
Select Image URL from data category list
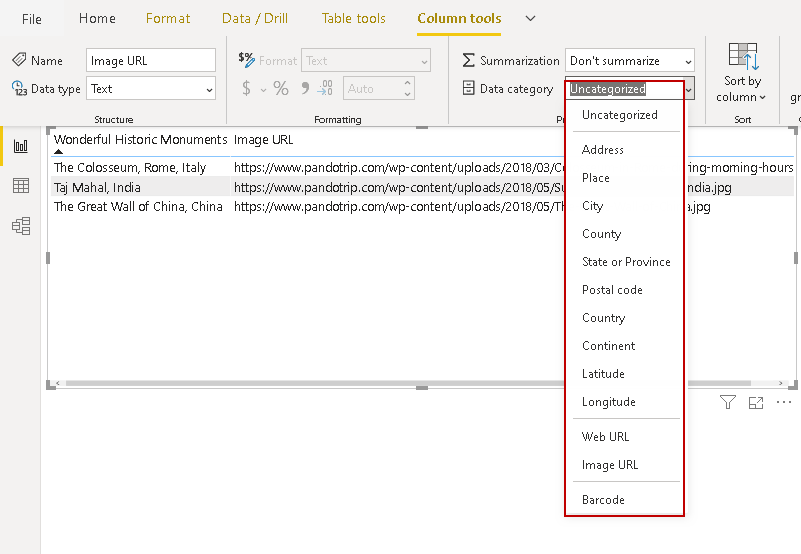point(610,465)
